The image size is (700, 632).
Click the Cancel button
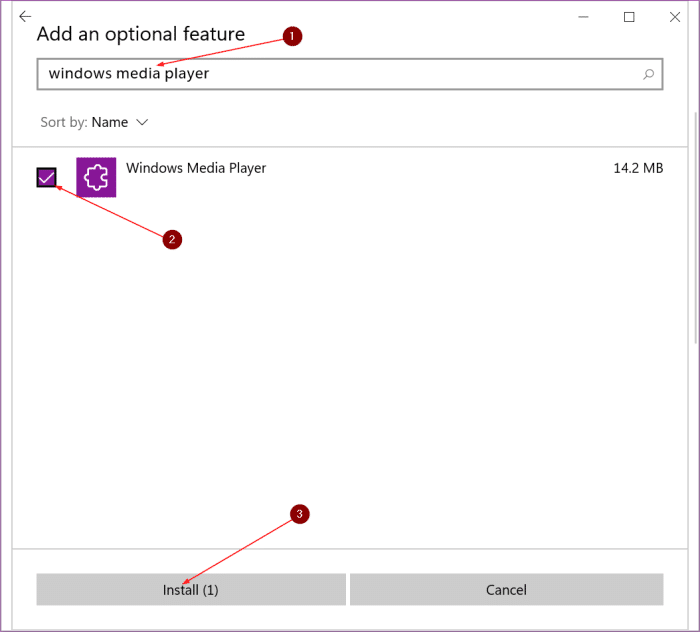coord(507,590)
